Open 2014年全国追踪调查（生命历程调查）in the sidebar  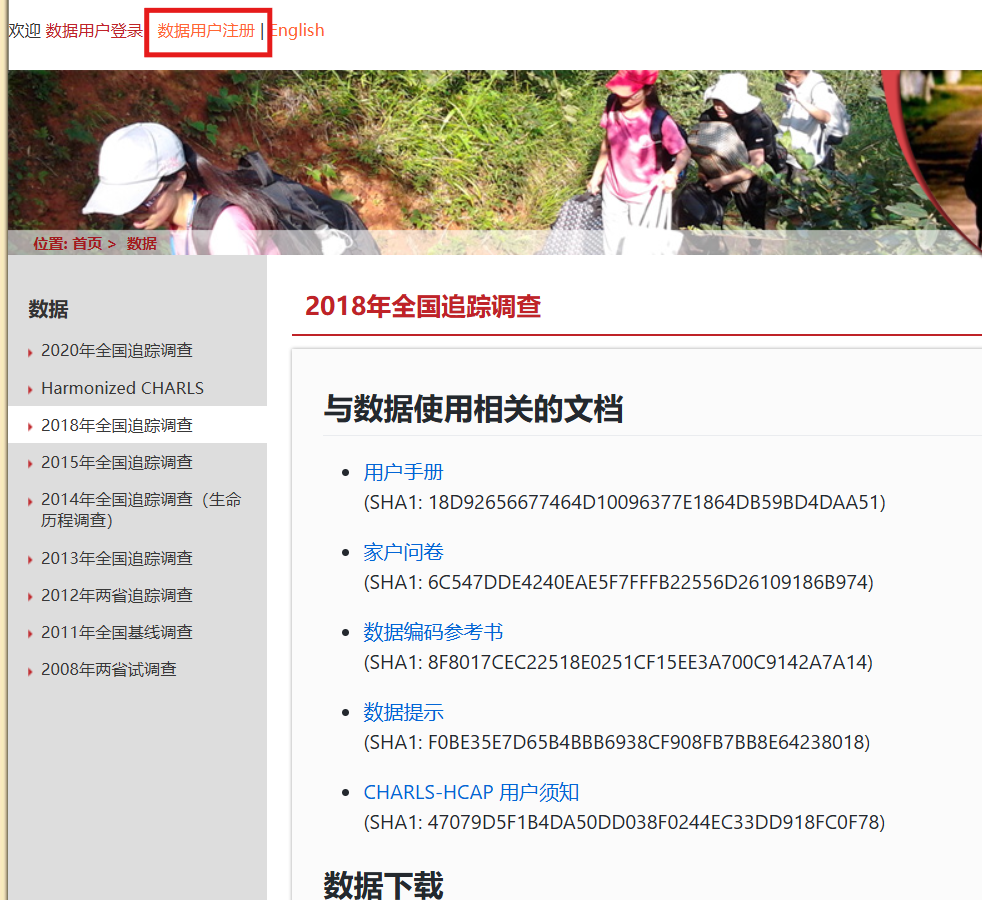pyautogui.click(x=140, y=509)
